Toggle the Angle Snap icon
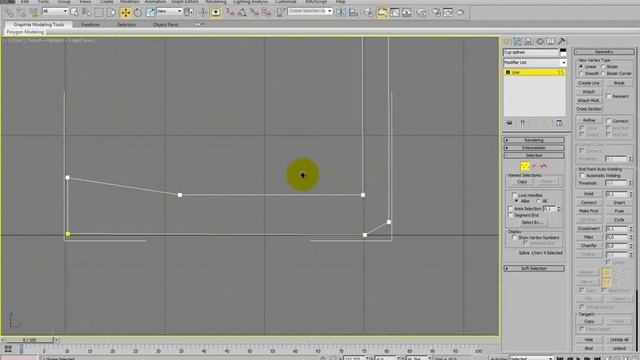This screenshot has height=360, width=640. coord(242,13)
